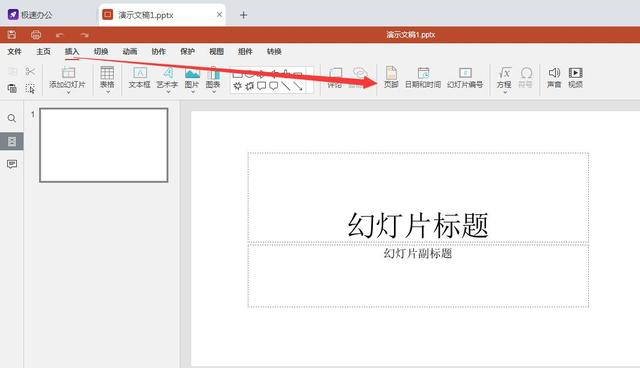Switch to the 协作 tab
The height and width of the screenshot is (368, 640).
[x=158, y=51]
